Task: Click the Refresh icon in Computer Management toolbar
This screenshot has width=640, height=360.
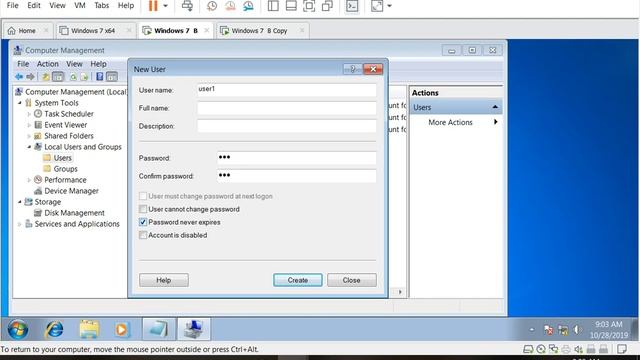Action: click(73, 77)
